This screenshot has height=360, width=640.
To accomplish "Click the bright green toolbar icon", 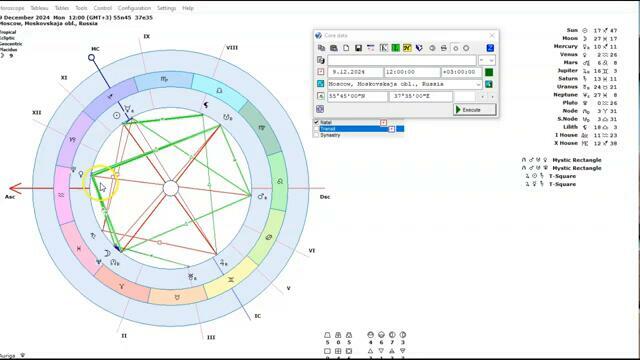I will pos(395,48).
